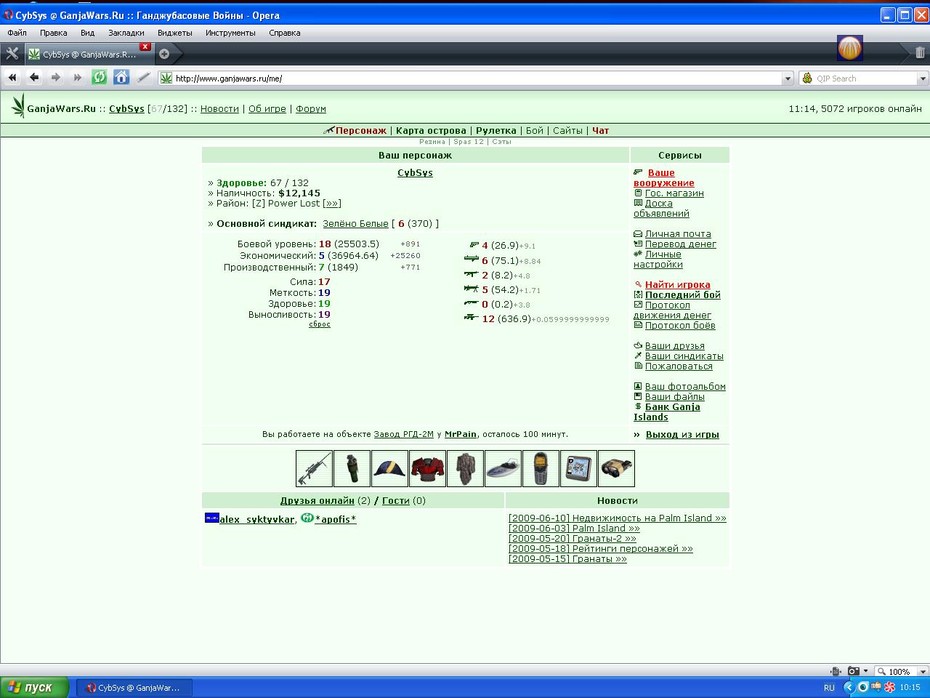Click the wand/edit toolbar icon
930x698 pixels.
[143, 77]
